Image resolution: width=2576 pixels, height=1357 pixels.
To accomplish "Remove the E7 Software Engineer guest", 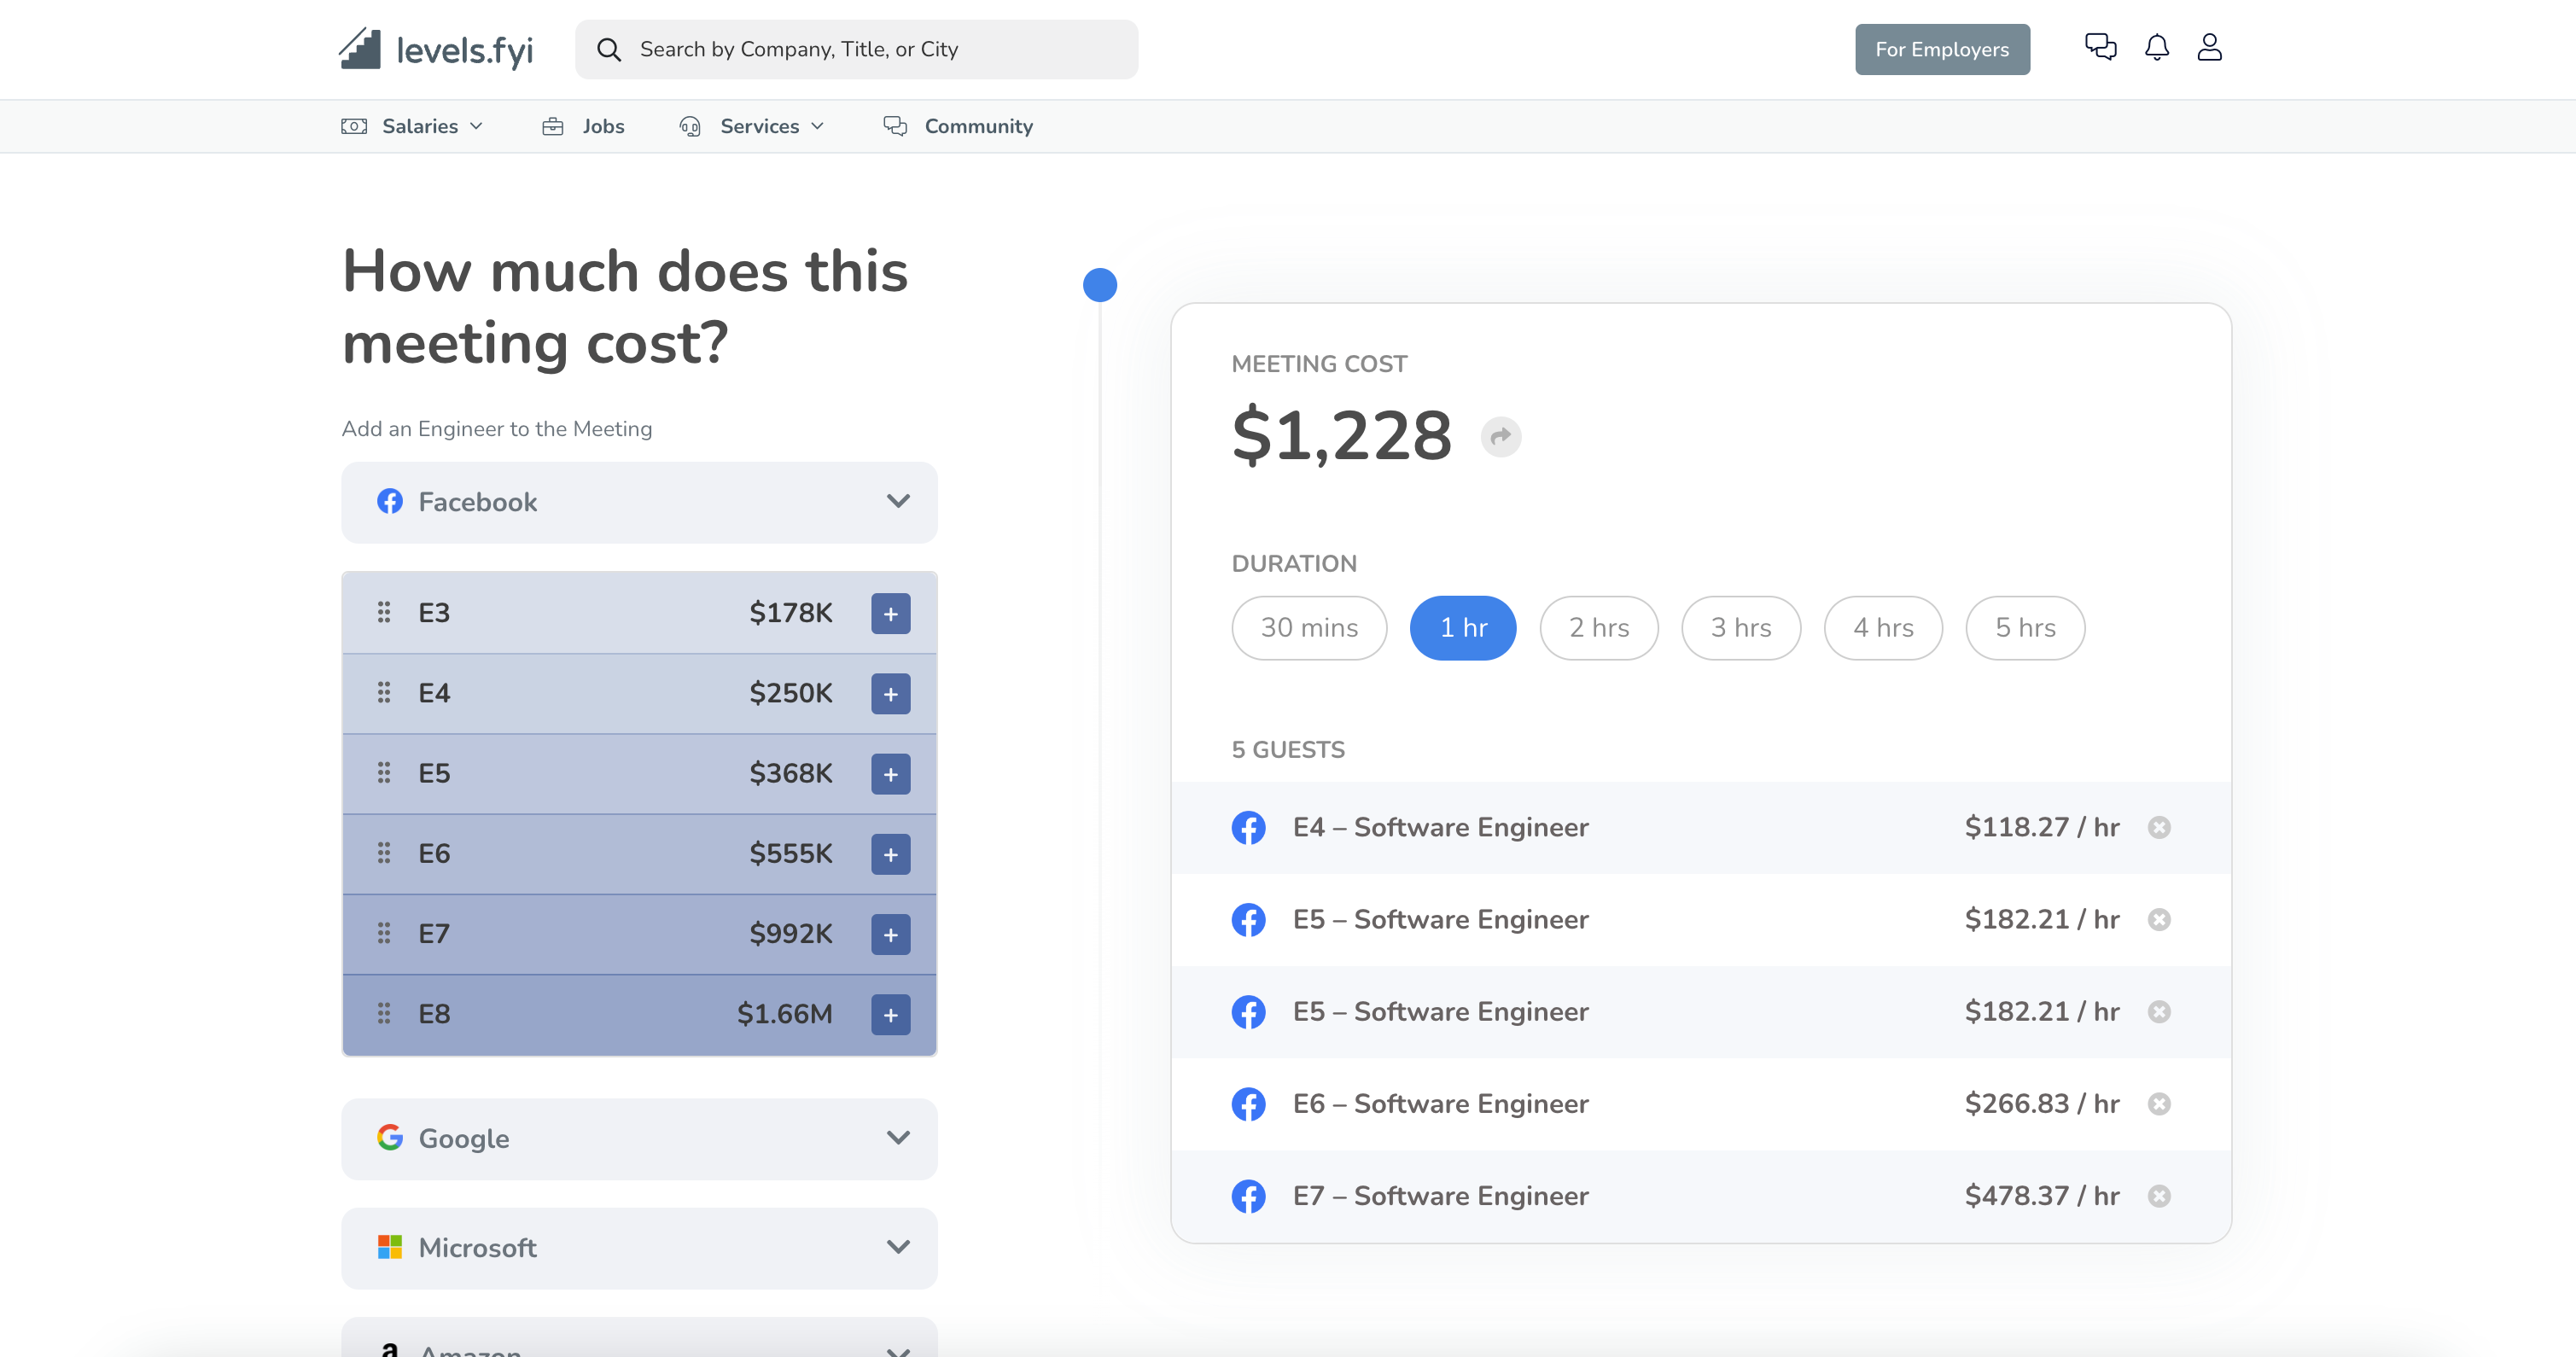I will [2159, 1196].
